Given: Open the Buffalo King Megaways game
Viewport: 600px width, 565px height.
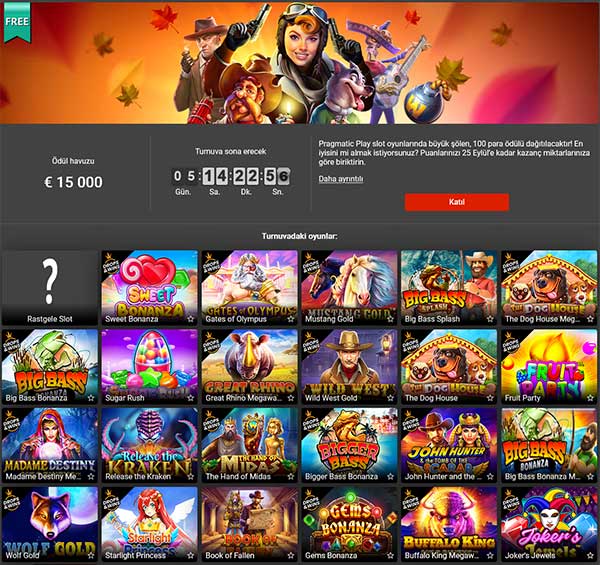Looking at the screenshot, I should (449, 524).
